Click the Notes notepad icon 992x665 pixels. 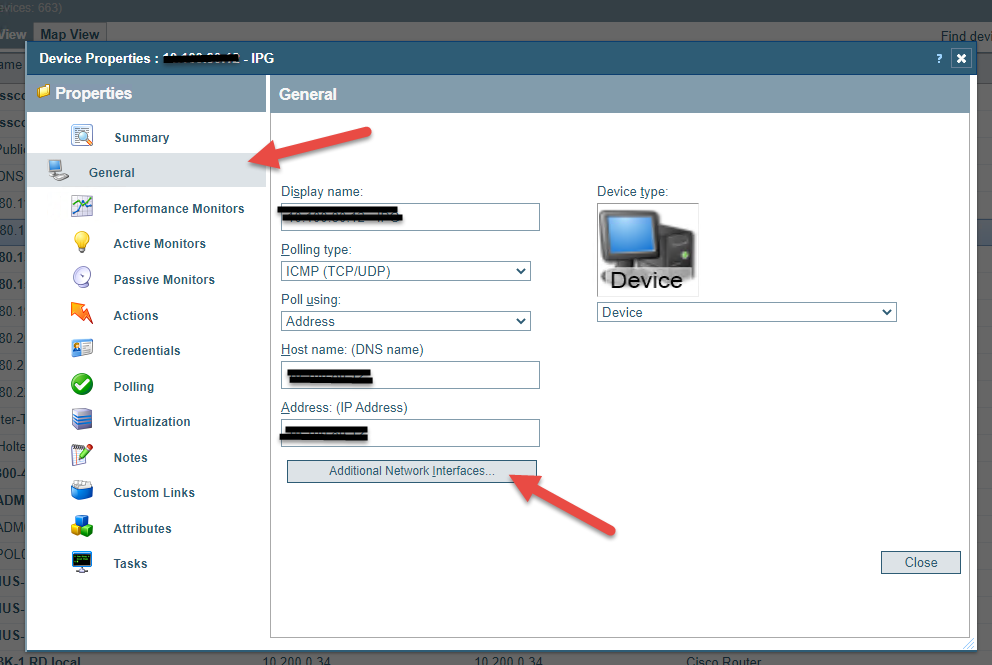(82, 455)
